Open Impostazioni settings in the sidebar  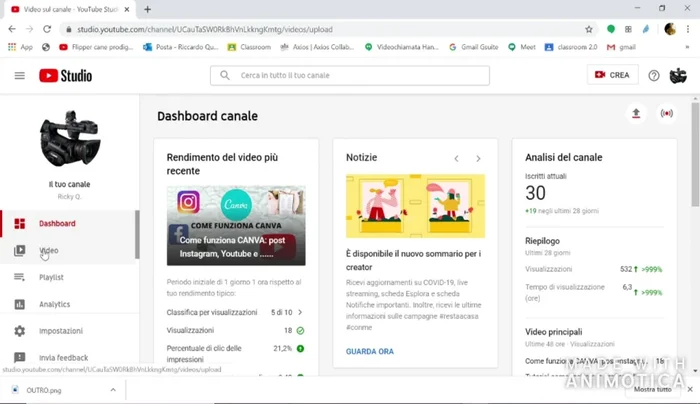tap(68, 331)
